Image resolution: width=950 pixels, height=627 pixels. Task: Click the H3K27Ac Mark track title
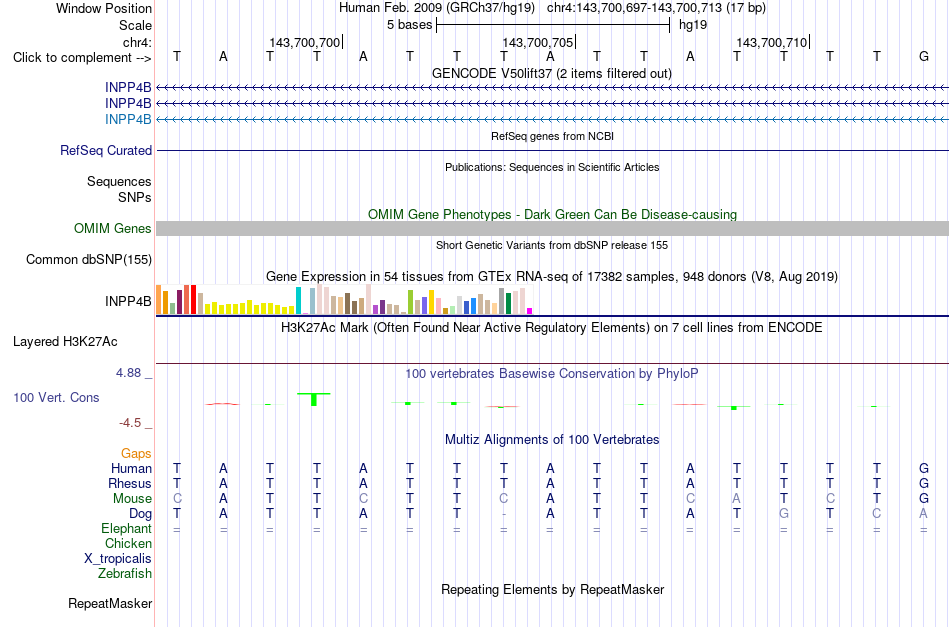coord(552,328)
